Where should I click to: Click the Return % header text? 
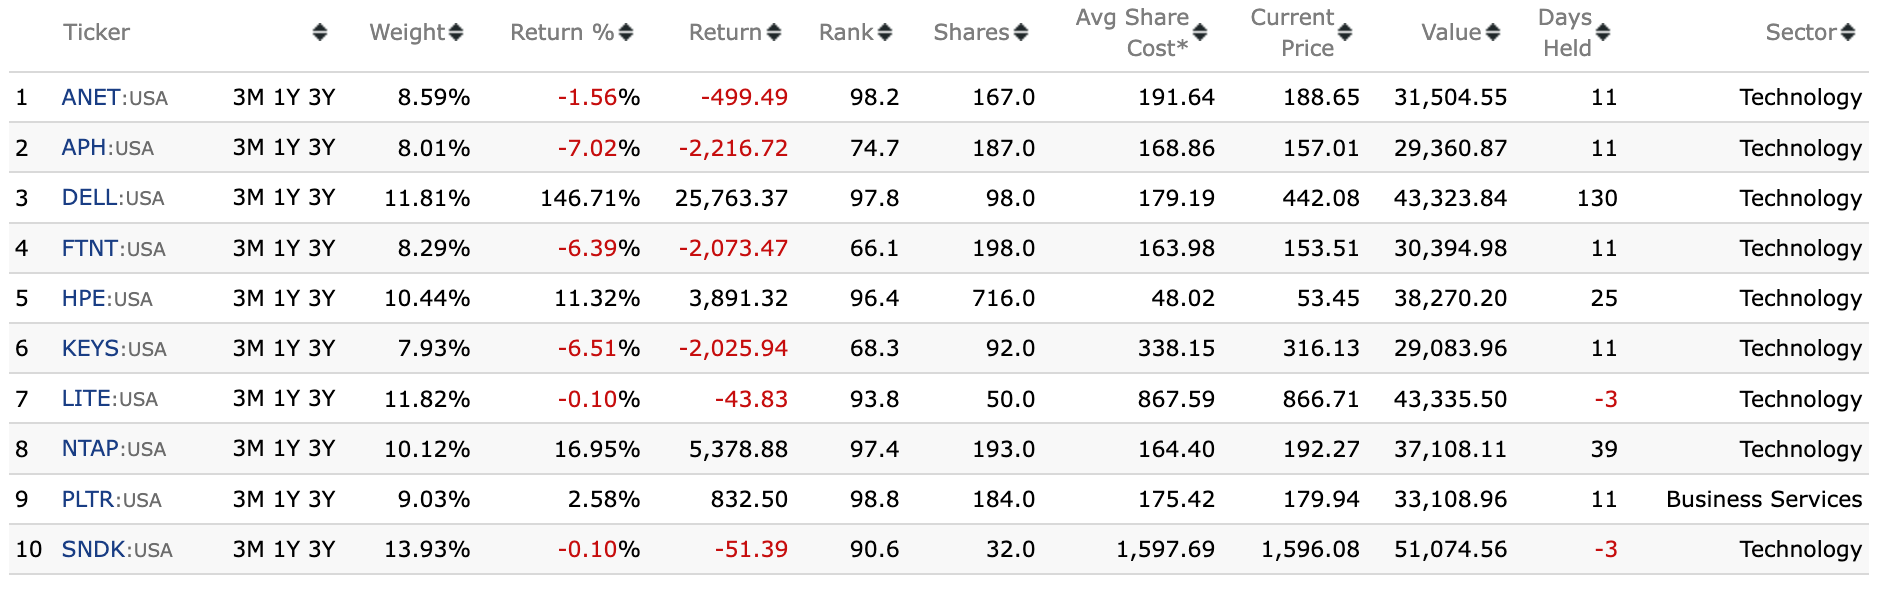tap(562, 32)
